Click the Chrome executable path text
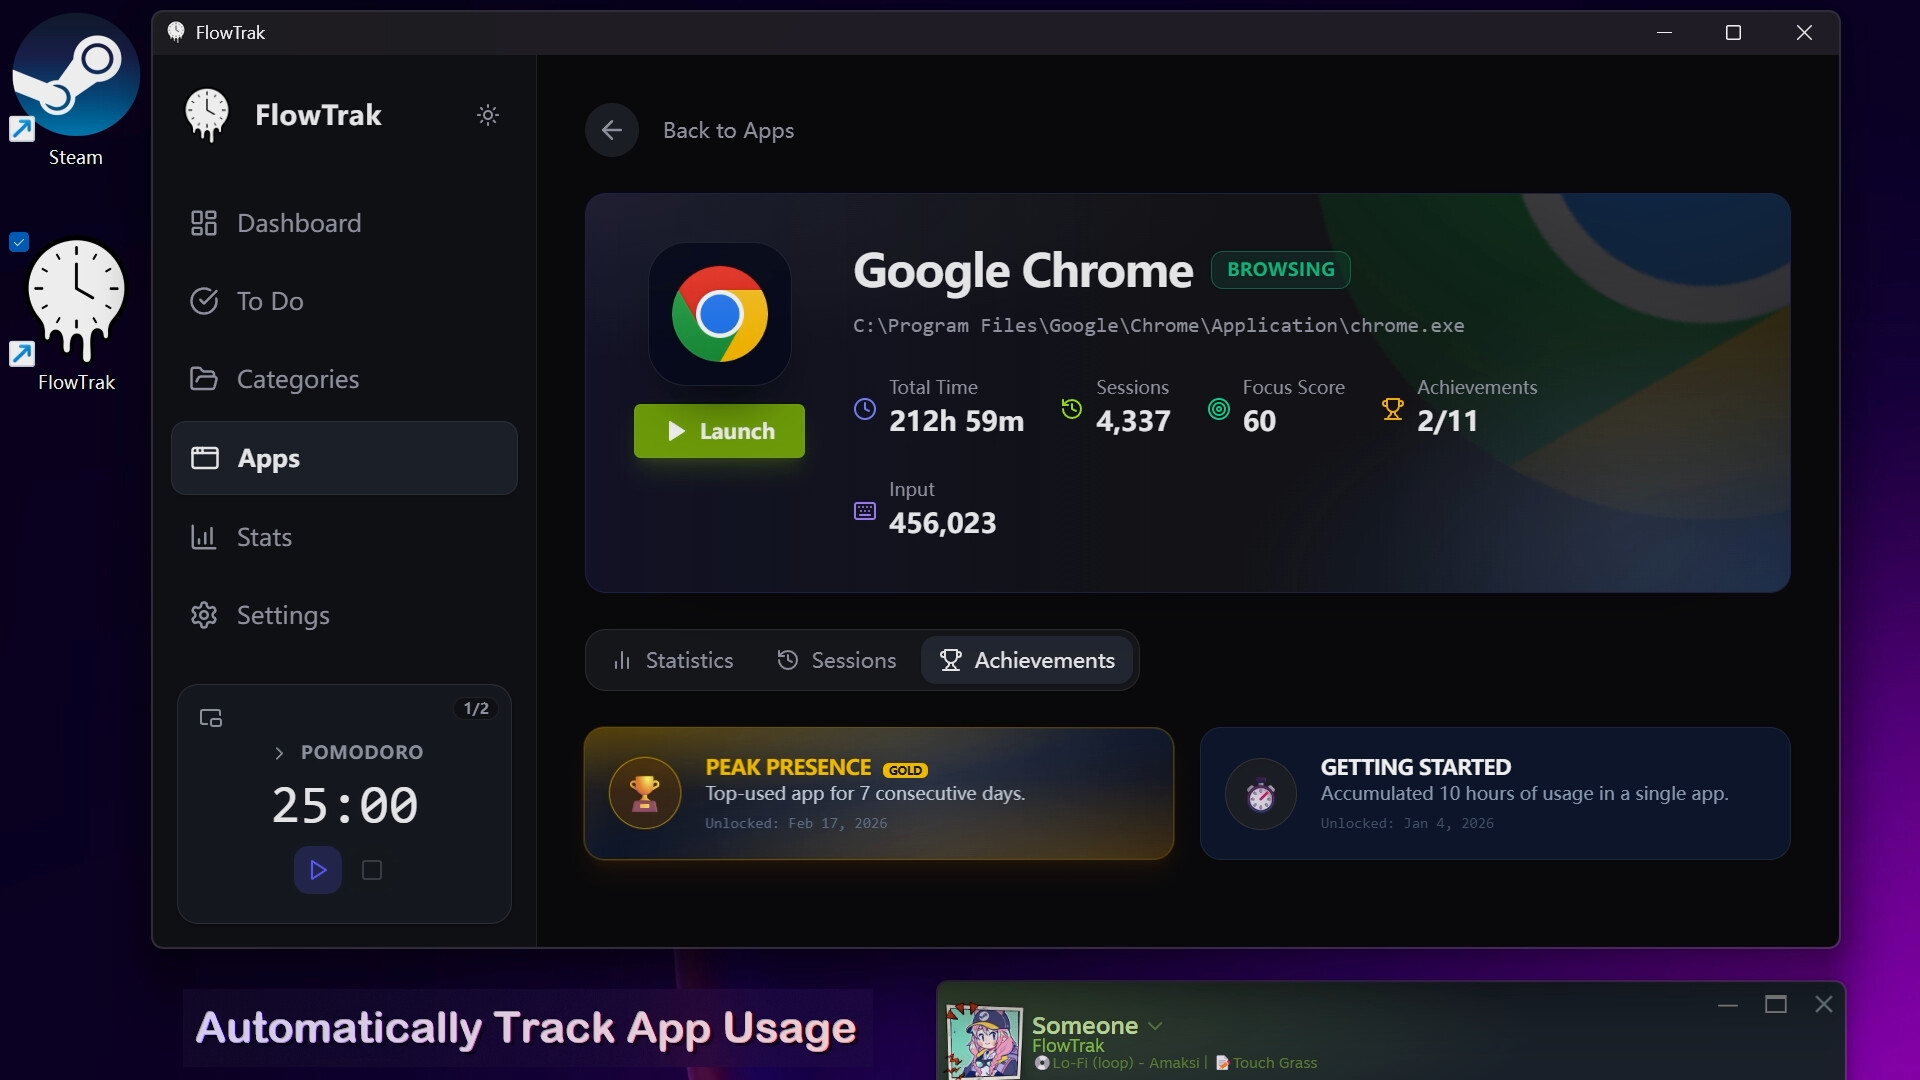Screen dimensions: 1920x1080 point(1158,326)
